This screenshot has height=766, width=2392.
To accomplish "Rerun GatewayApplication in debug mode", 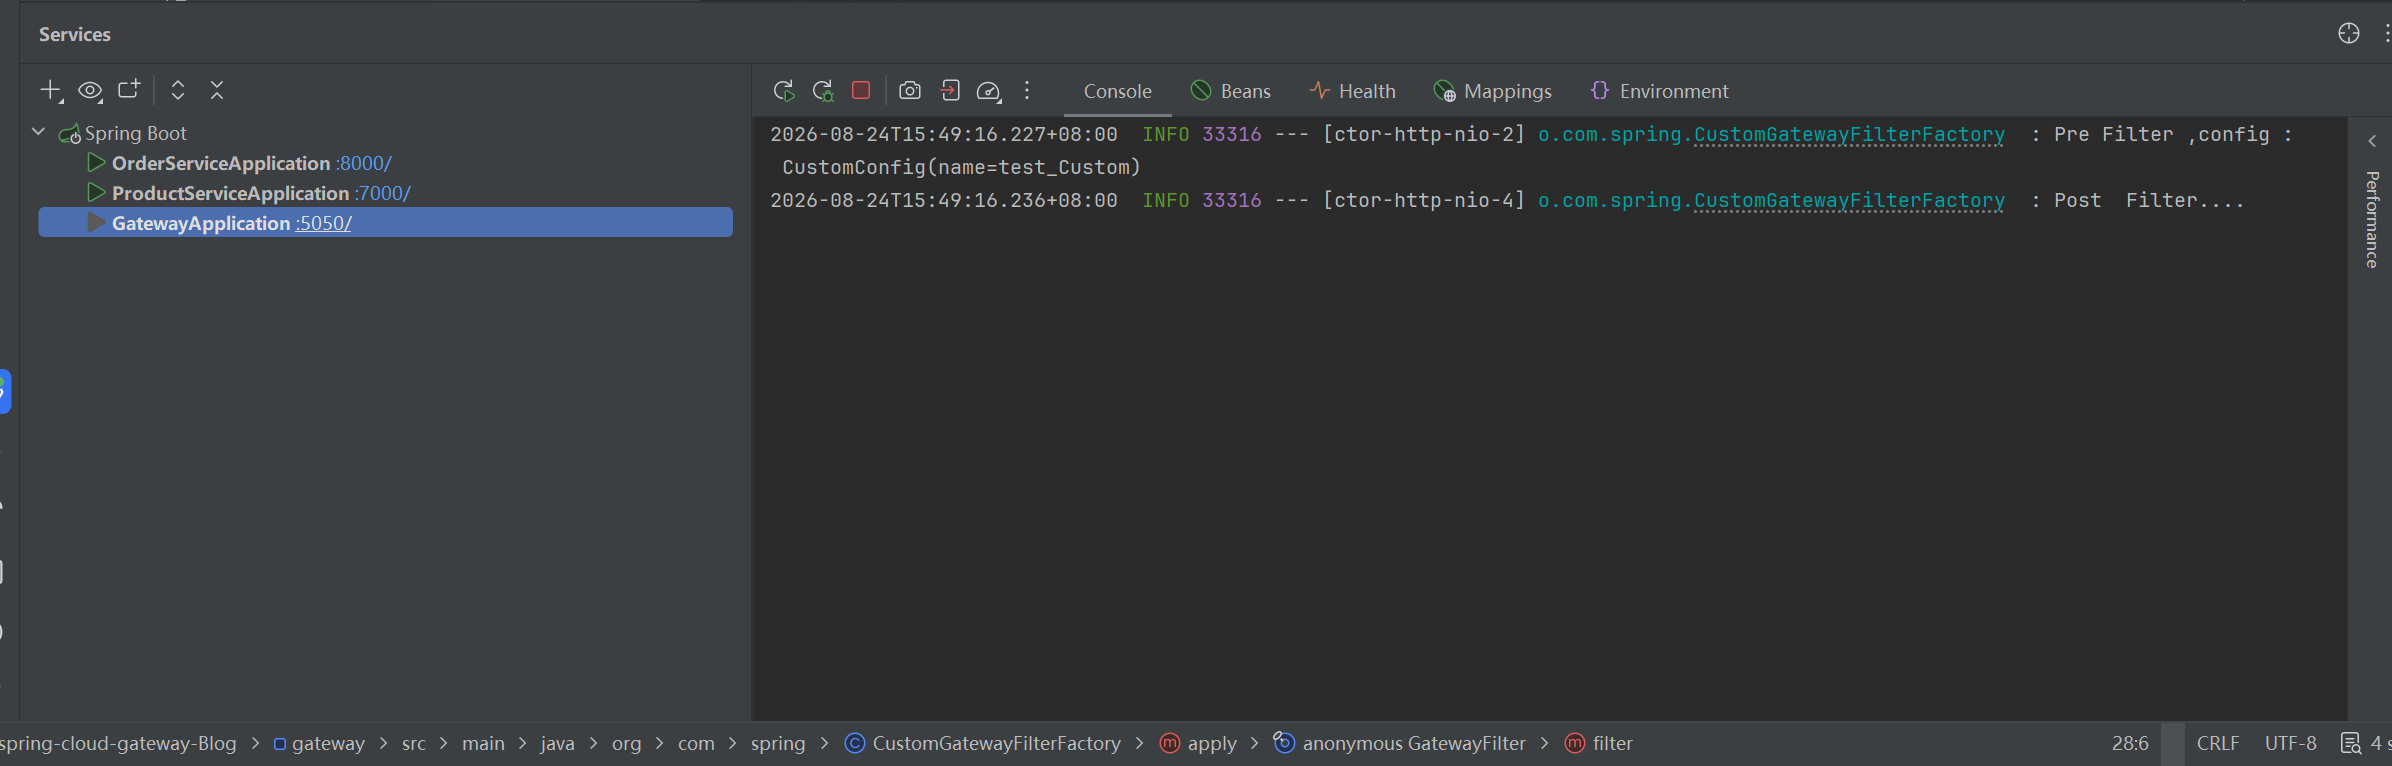I will [823, 91].
